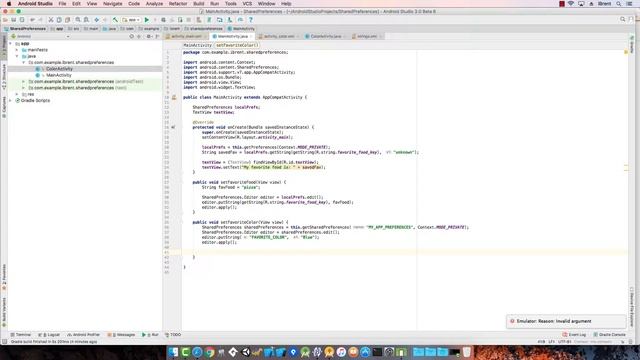Open the Refactor menu
Viewport: 640px width, 360px height.
[x=178, y=4]
